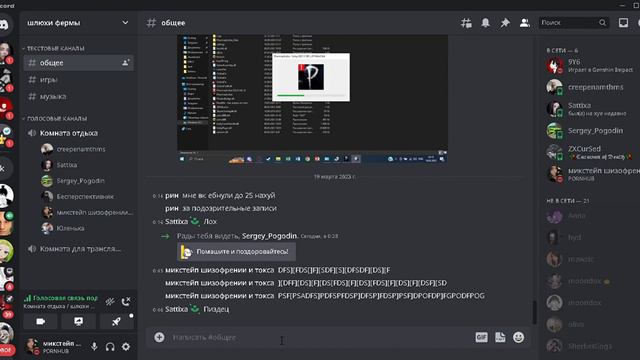Image resolution: width=640 pixels, height=360 pixels.
Task: Select the общее text channel
Action: click(78, 63)
